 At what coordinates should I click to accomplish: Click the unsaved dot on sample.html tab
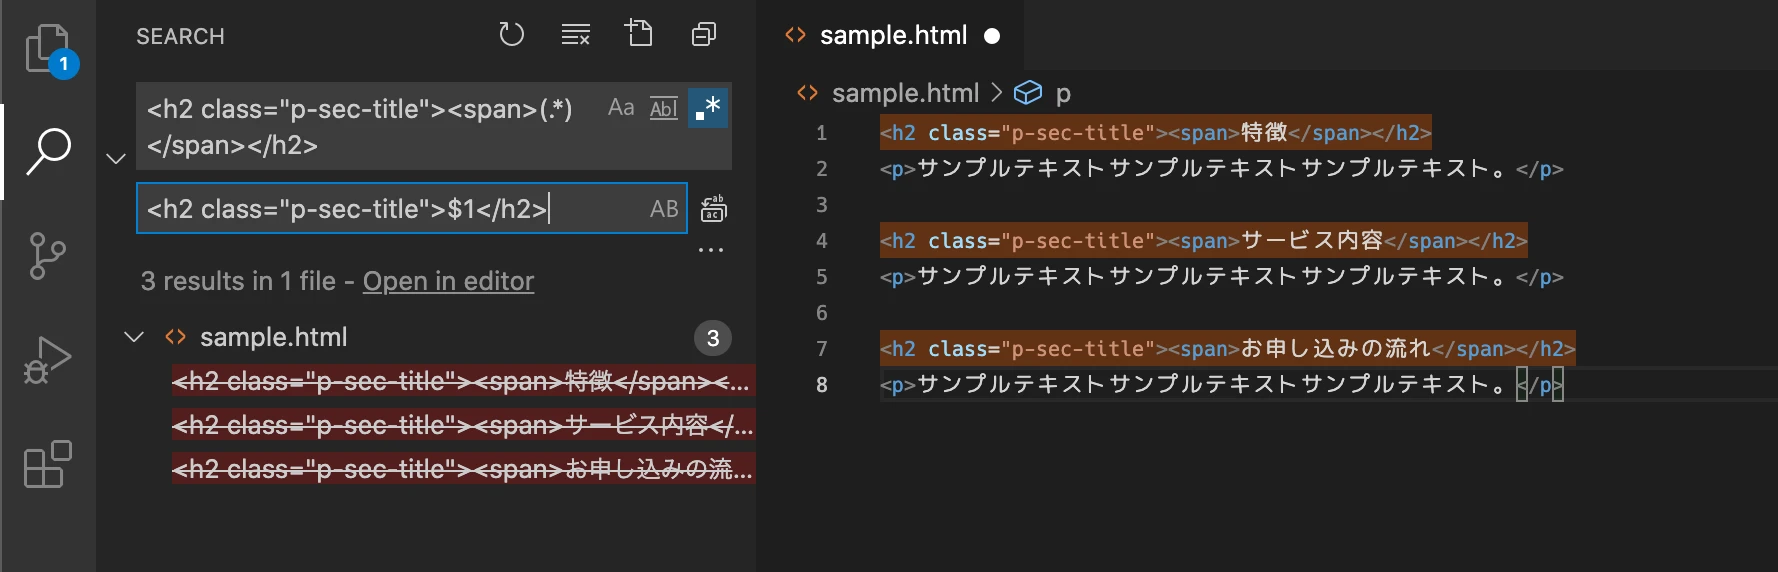tap(992, 36)
